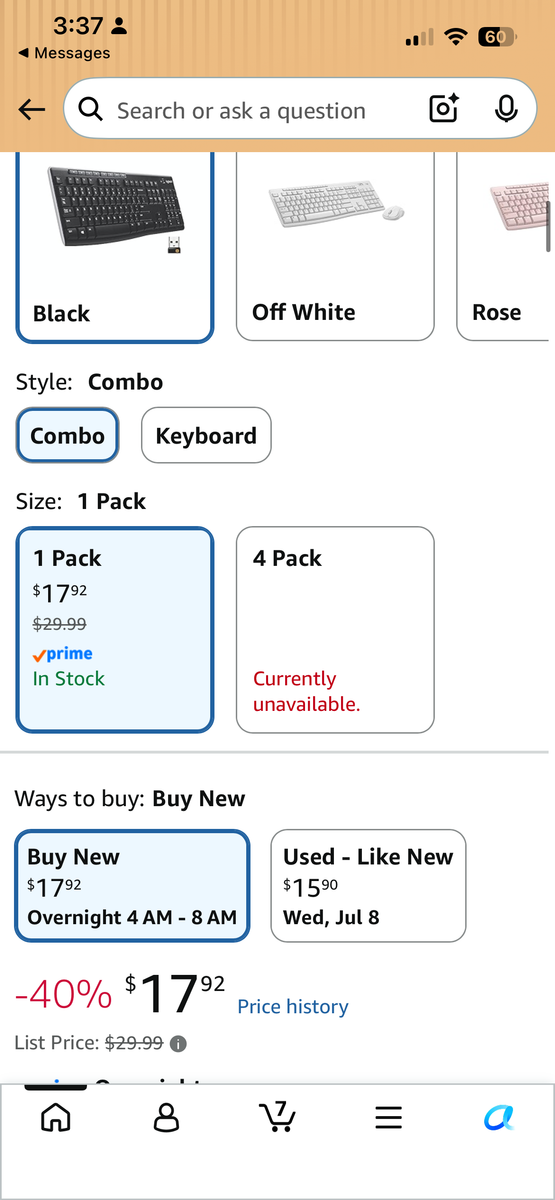Select the Buy New option

point(132,885)
